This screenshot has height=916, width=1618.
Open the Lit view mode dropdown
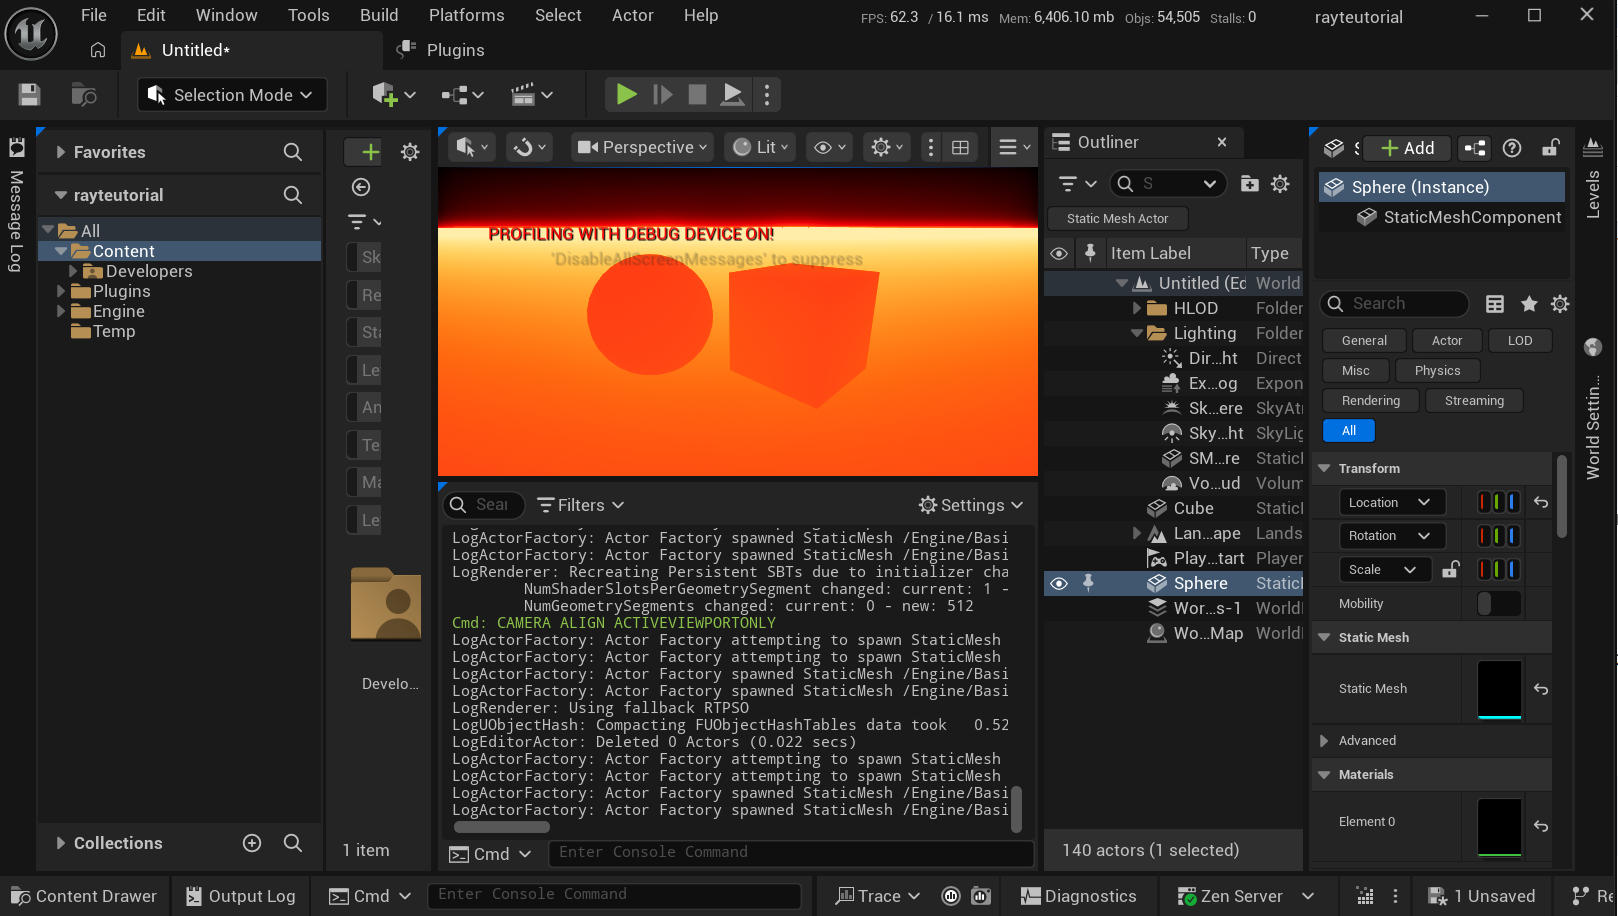pyautogui.click(x=760, y=147)
